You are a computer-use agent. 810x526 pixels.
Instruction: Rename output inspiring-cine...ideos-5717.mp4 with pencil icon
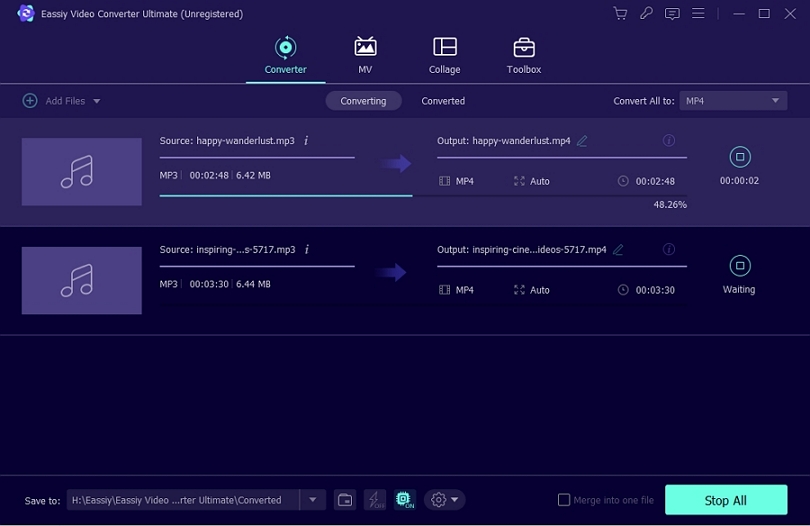[x=618, y=250]
